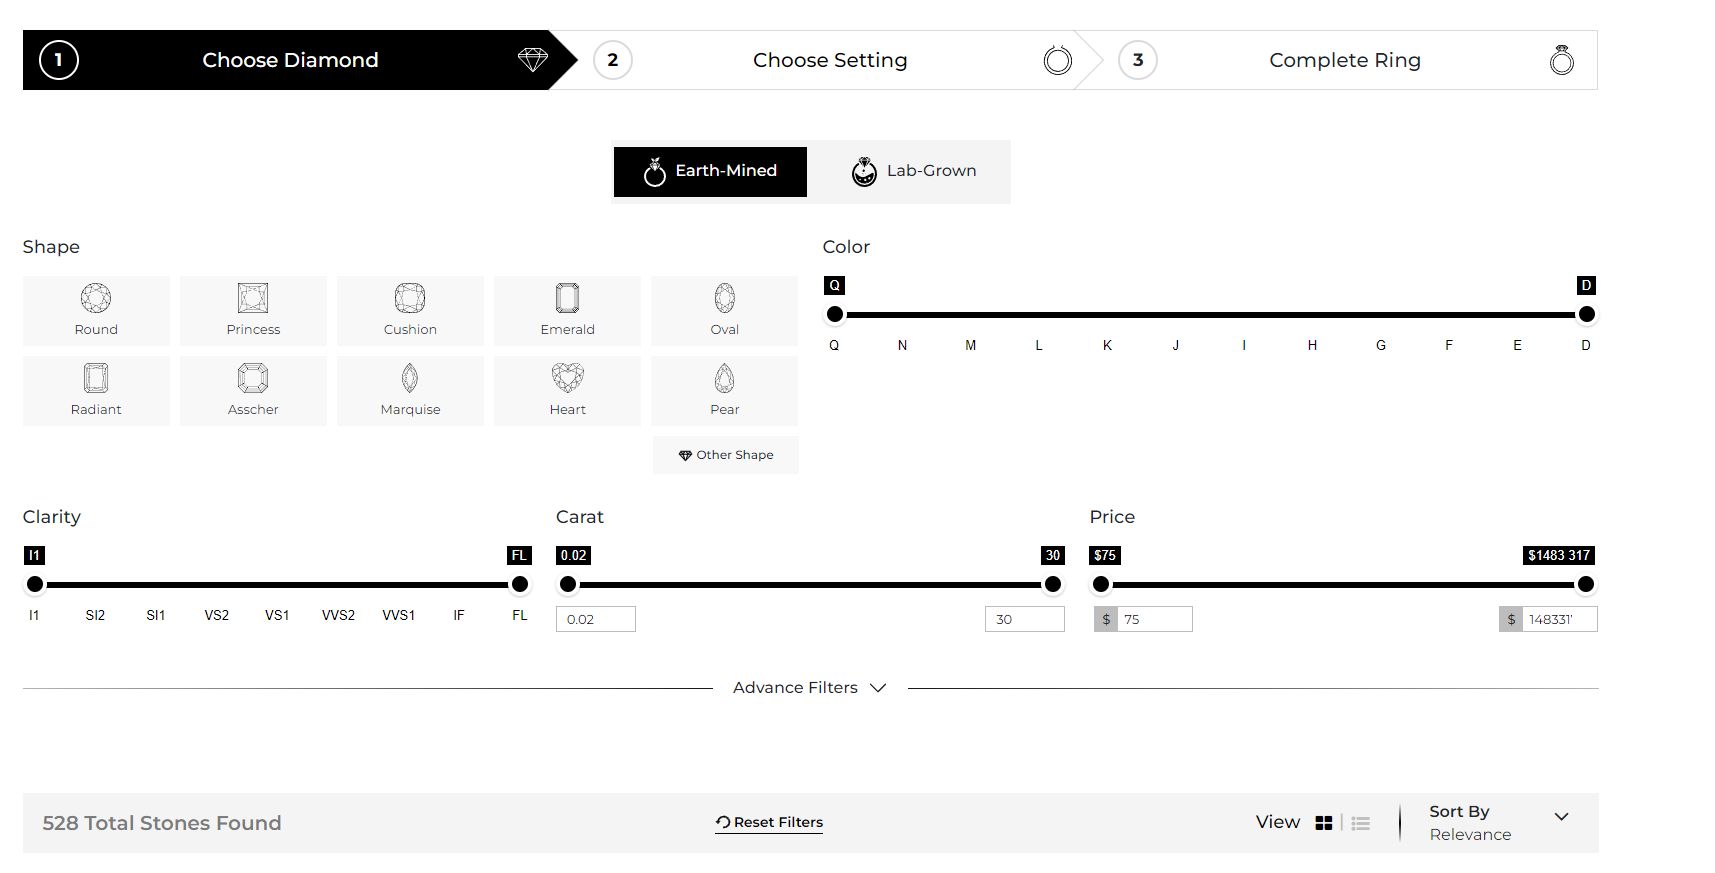Expand Advance Filters section
This screenshot has height=873, width=1715.
[x=809, y=688]
